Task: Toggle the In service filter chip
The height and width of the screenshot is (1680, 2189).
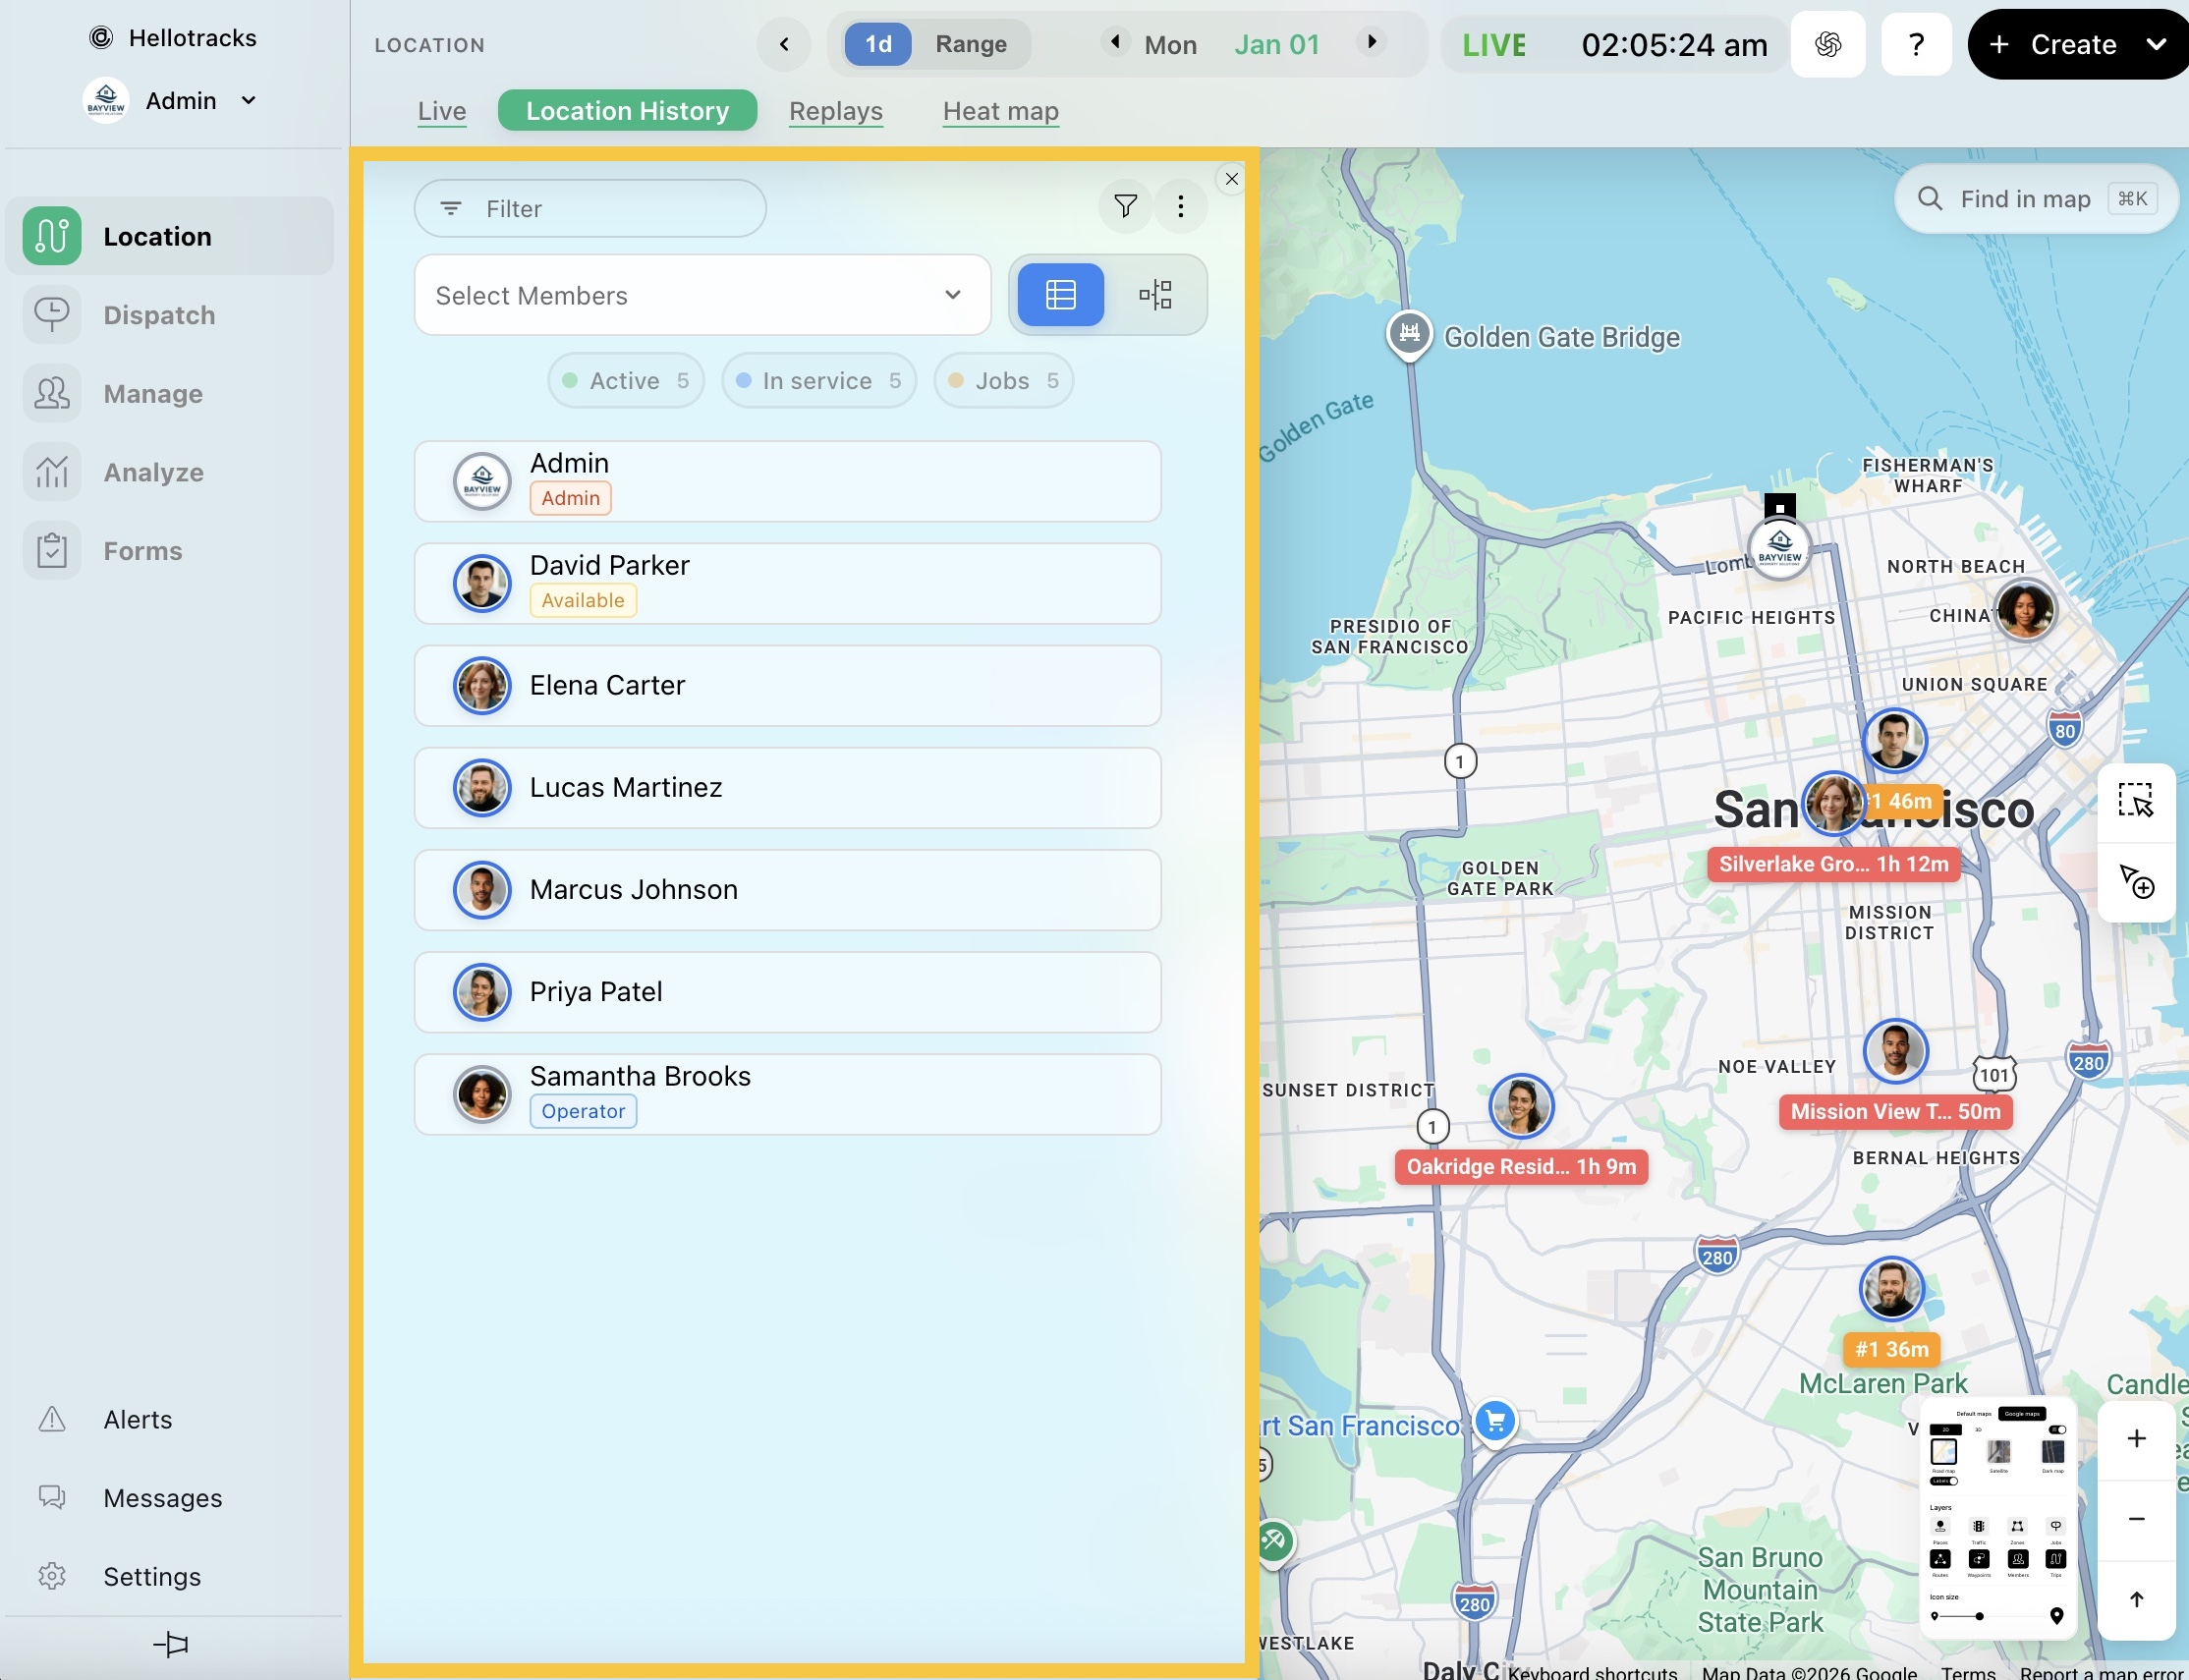Action: click(818, 381)
